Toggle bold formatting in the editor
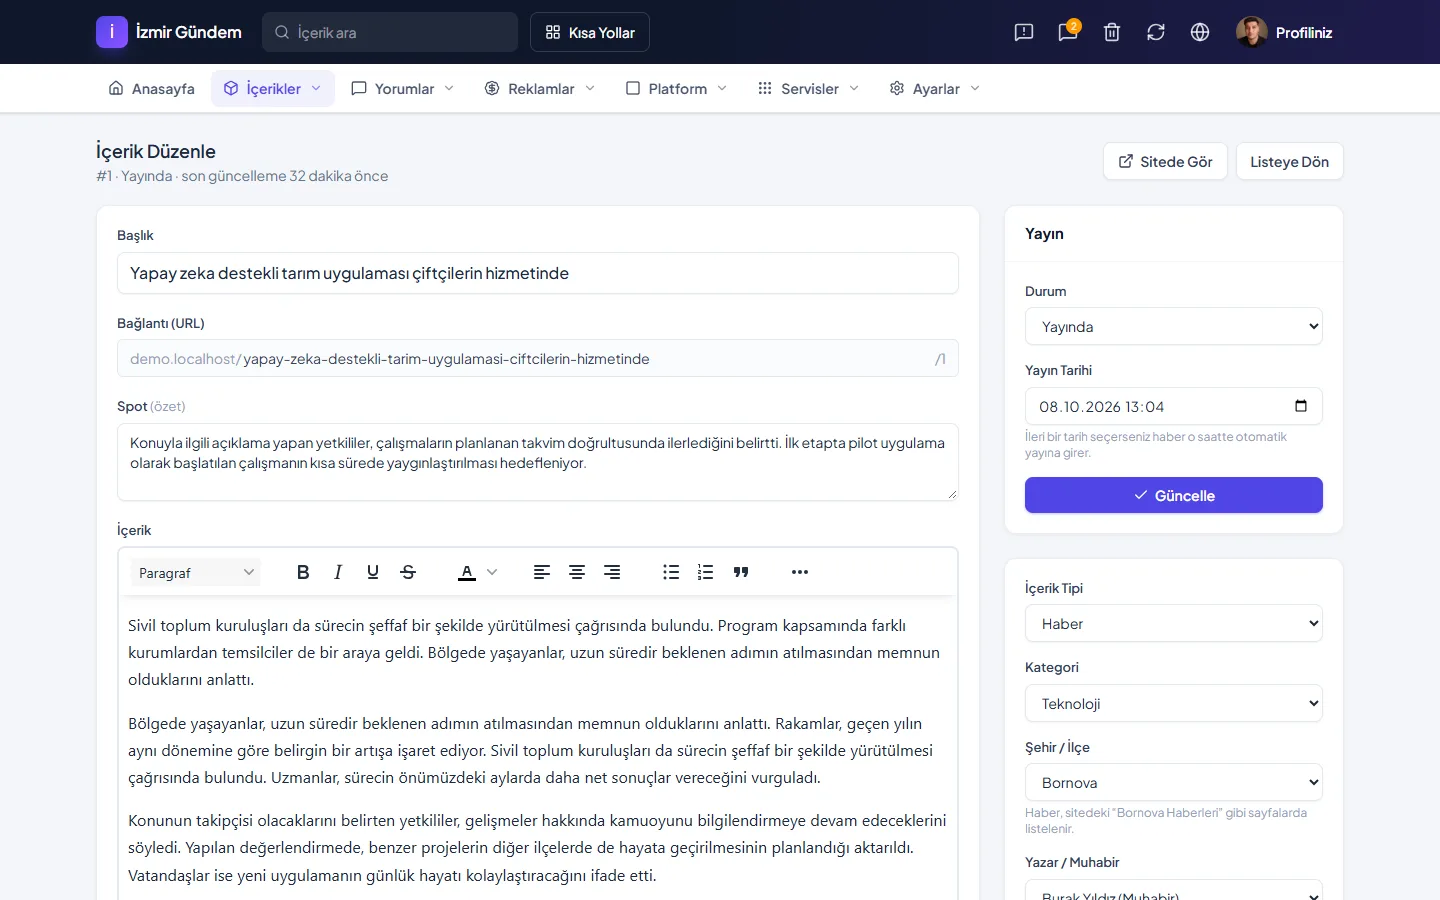 click(x=303, y=572)
